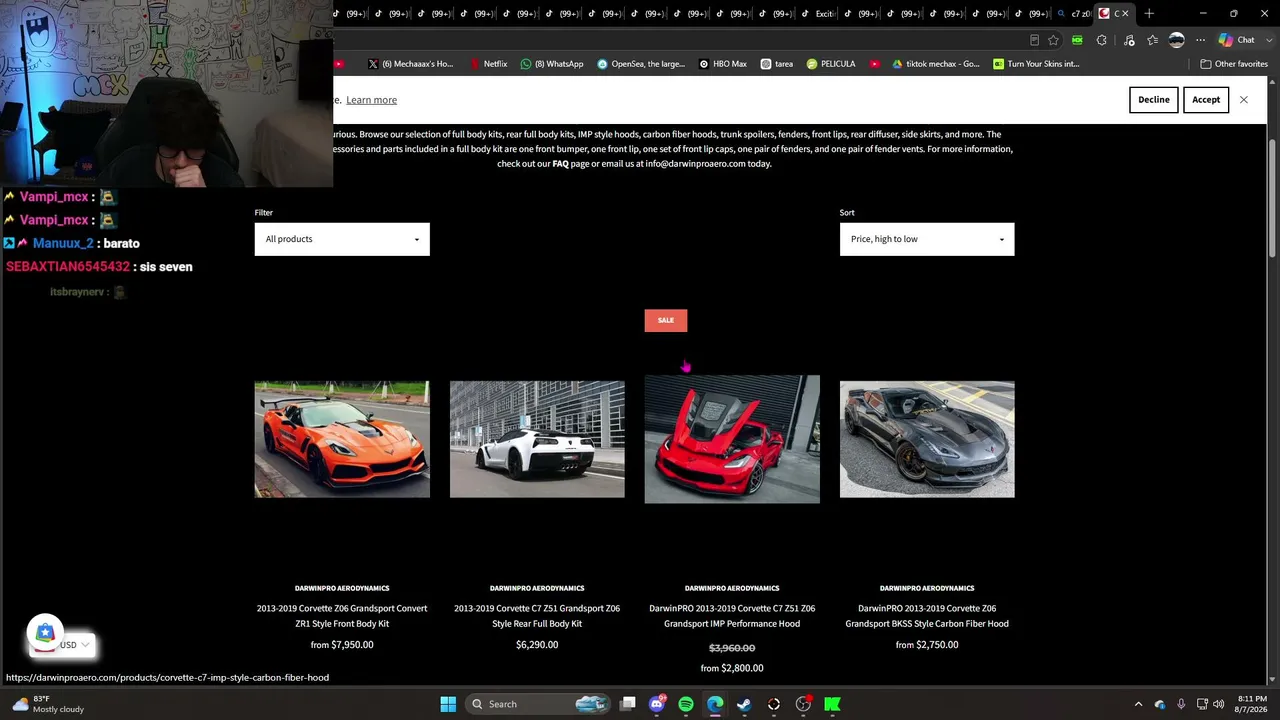This screenshot has height=720, width=1280.
Task: Accept cookies in the banner
Action: tap(1206, 100)
